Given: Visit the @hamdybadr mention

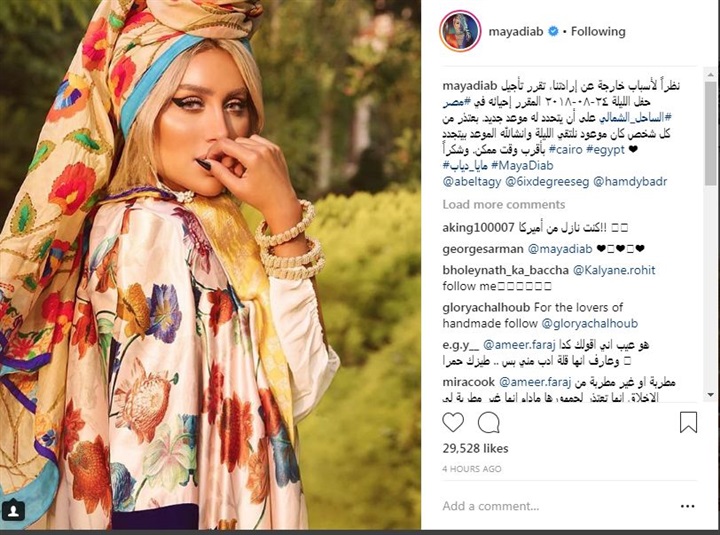Looking at the screenshot, I should [630, 182].
